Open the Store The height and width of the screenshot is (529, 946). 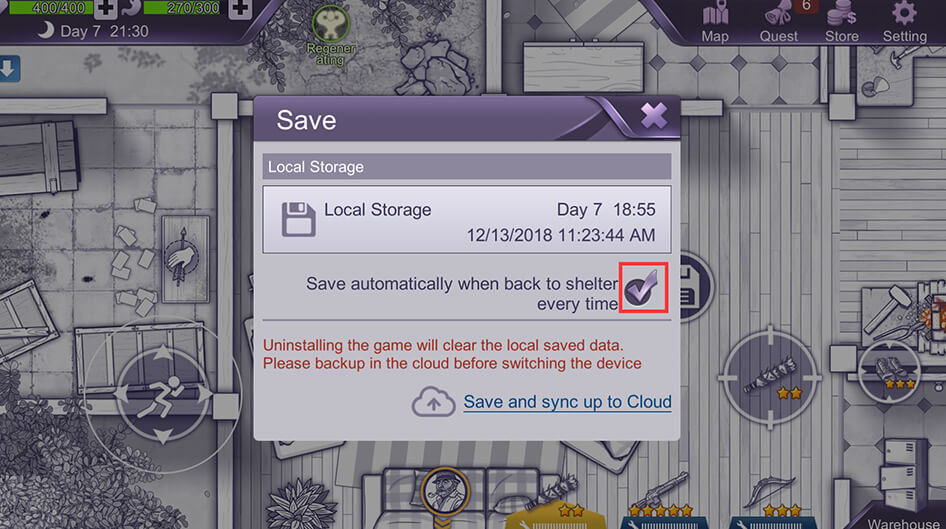point(842,22)
